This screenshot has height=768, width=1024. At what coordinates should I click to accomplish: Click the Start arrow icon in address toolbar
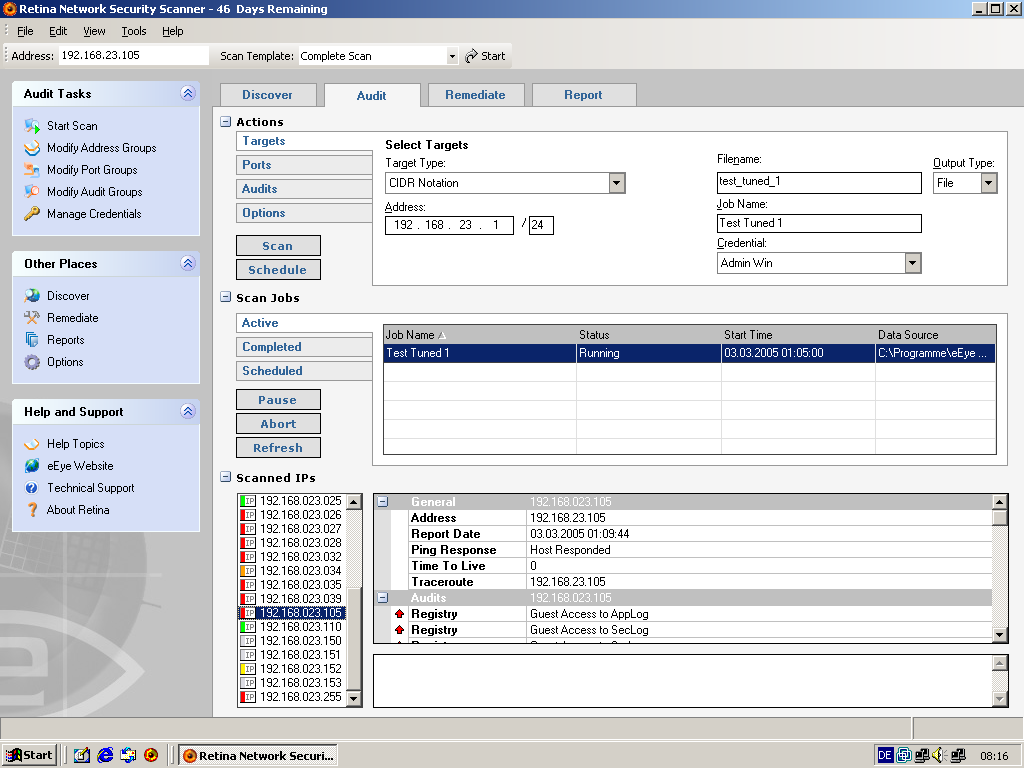[x=472, y=56]
